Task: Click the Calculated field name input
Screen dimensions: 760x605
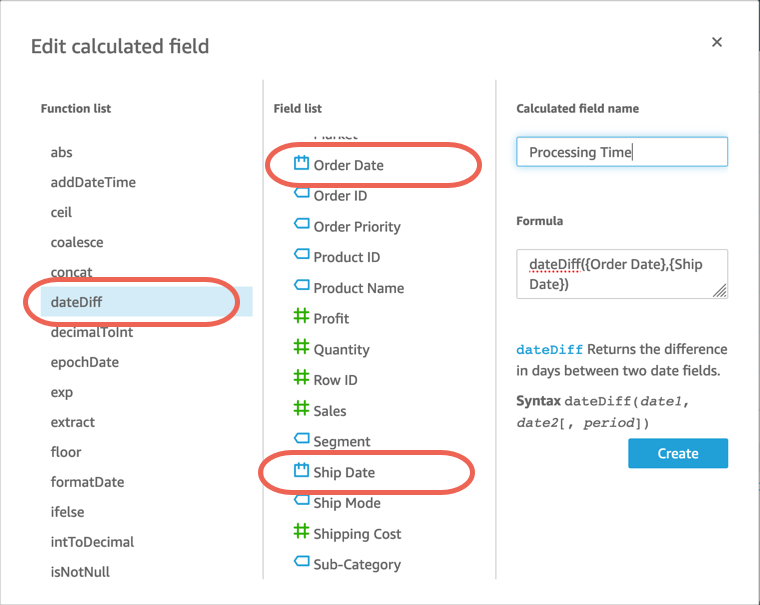Action: click(621, 152)
